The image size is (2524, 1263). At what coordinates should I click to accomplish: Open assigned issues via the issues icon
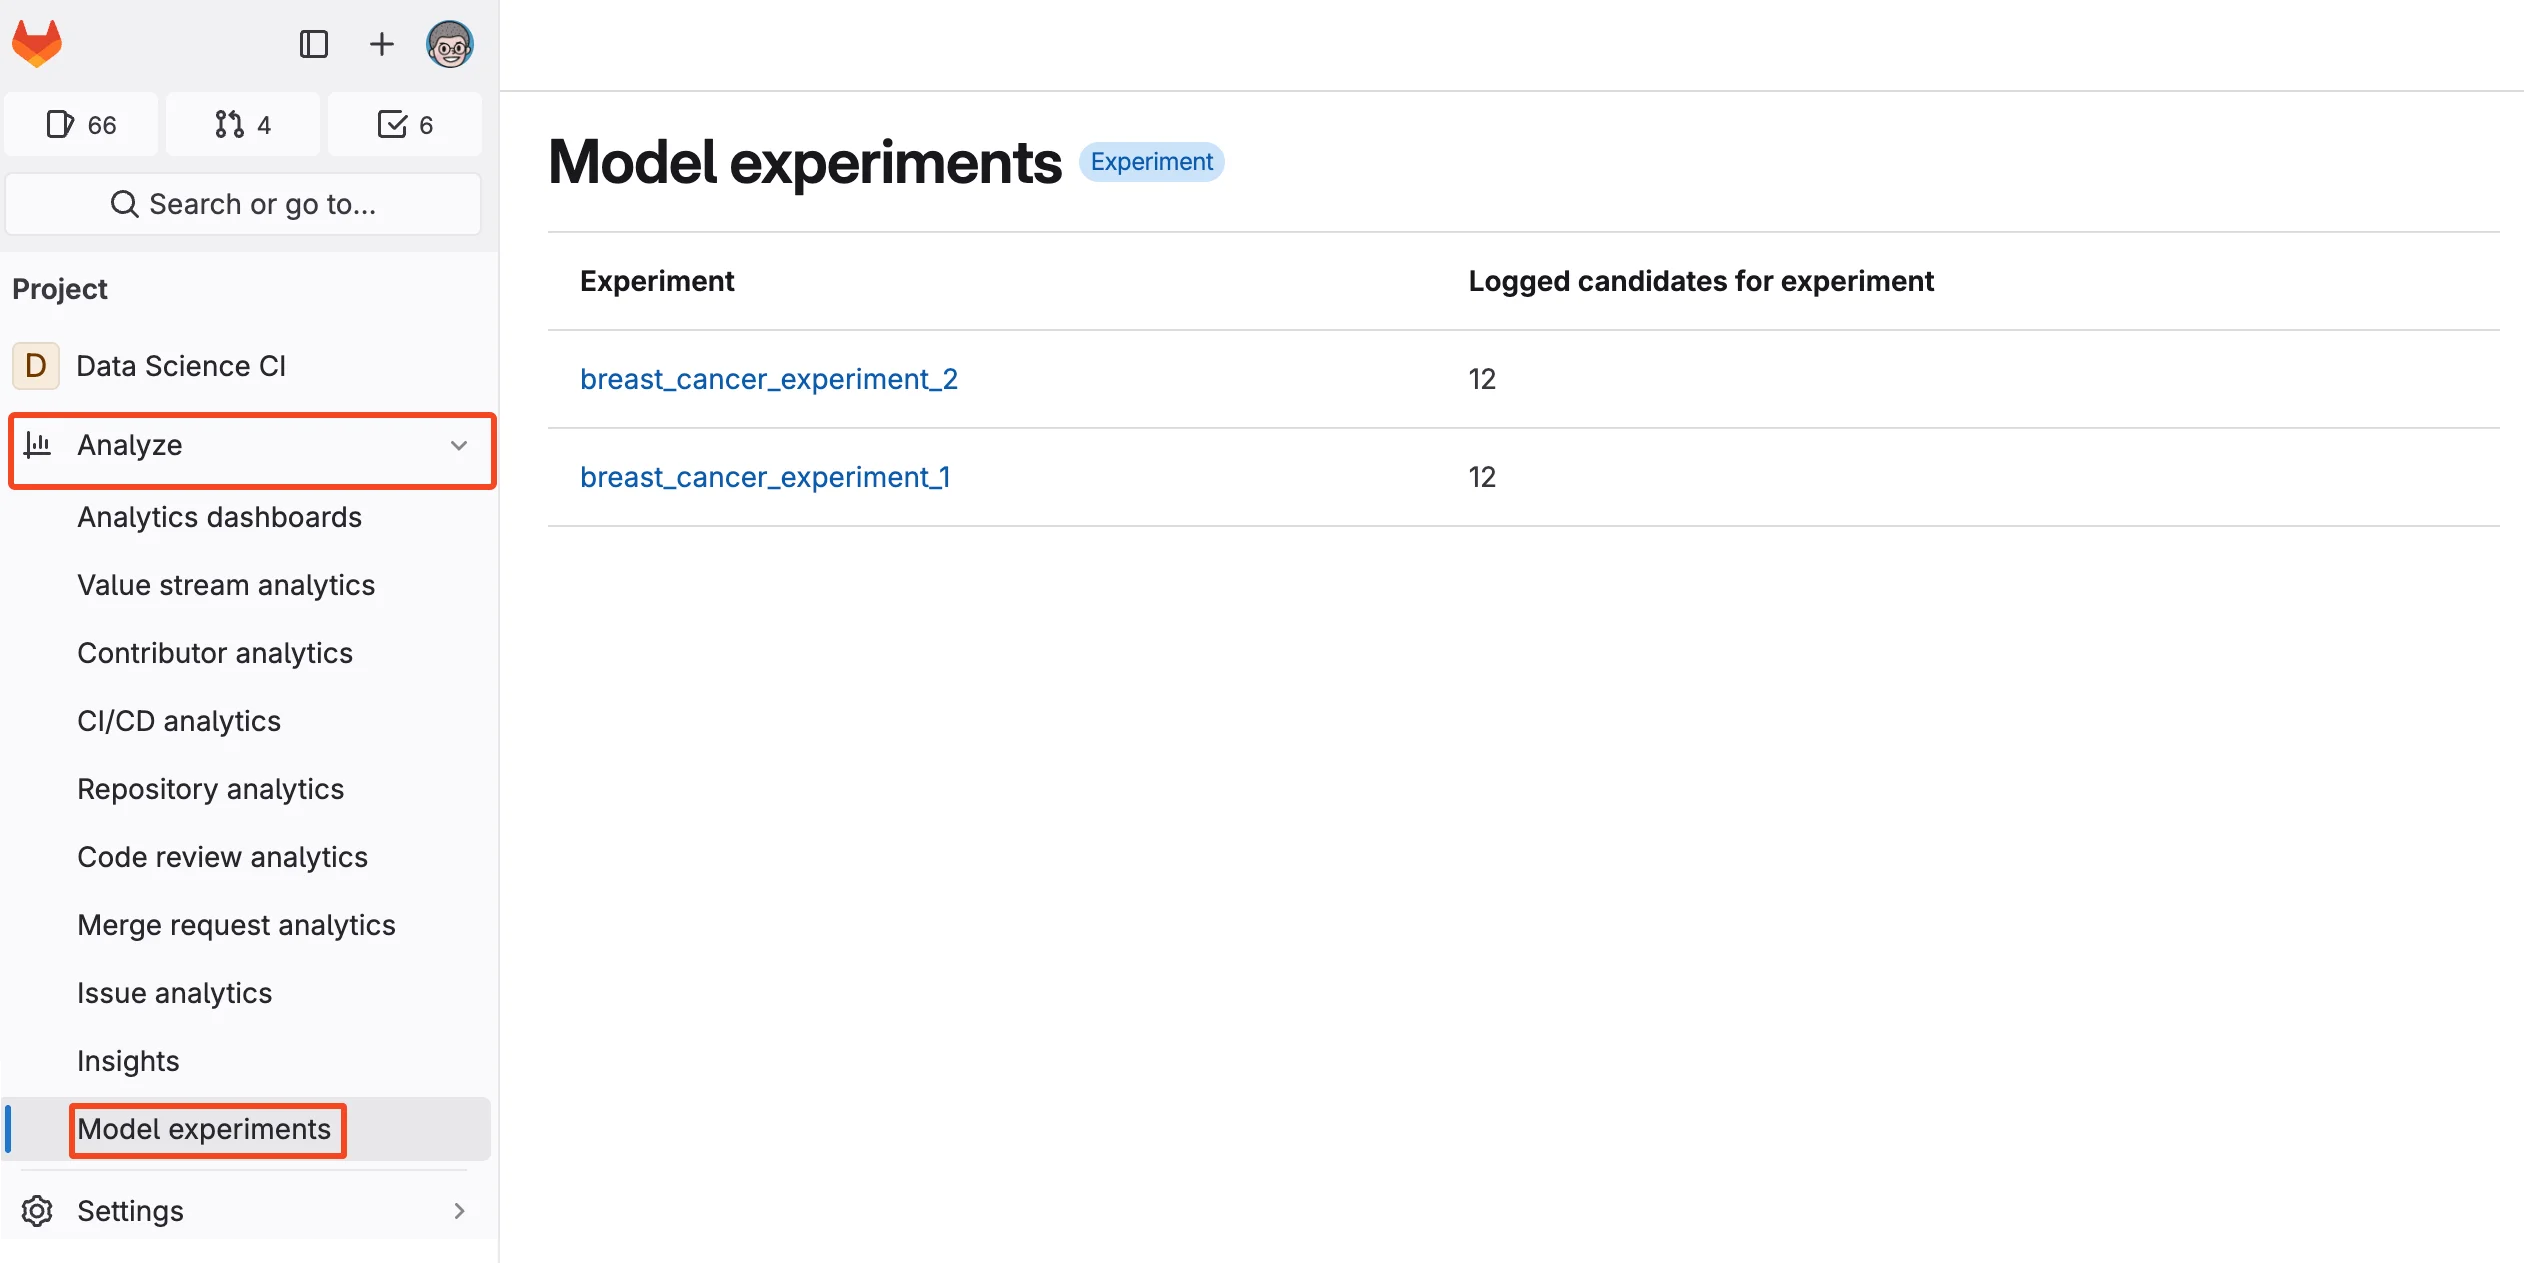(81, 124)
